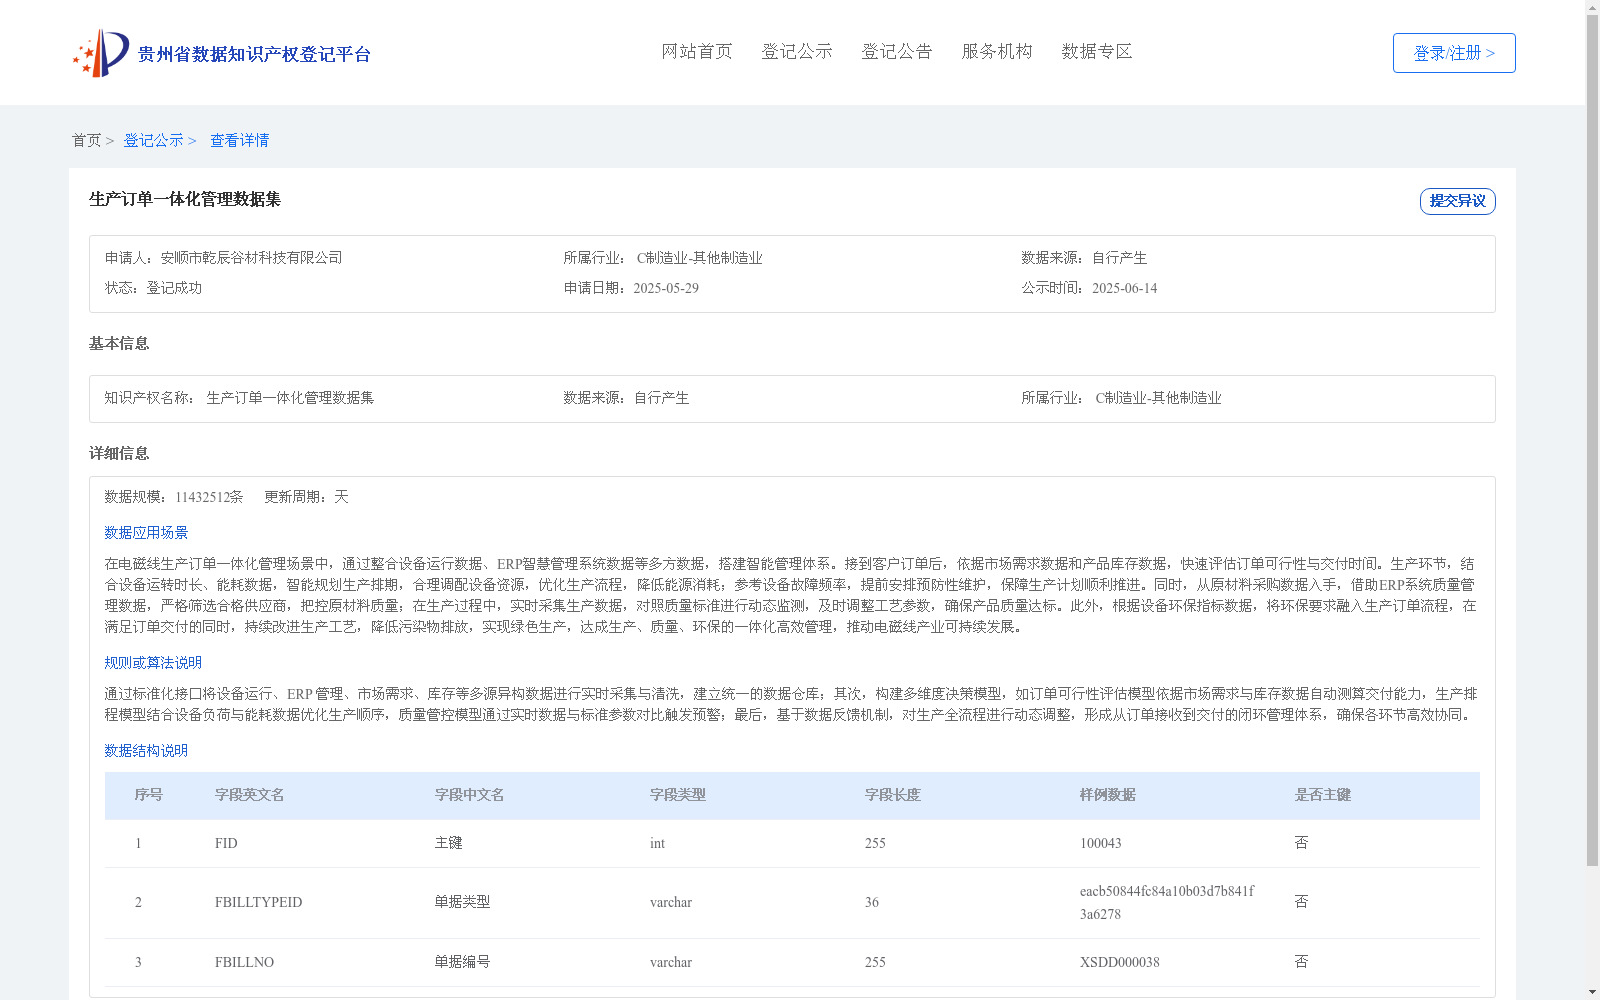Click data scale value 11432512条
The width and height of the screenshot is (1600, 1000).
tap(209, 497)
